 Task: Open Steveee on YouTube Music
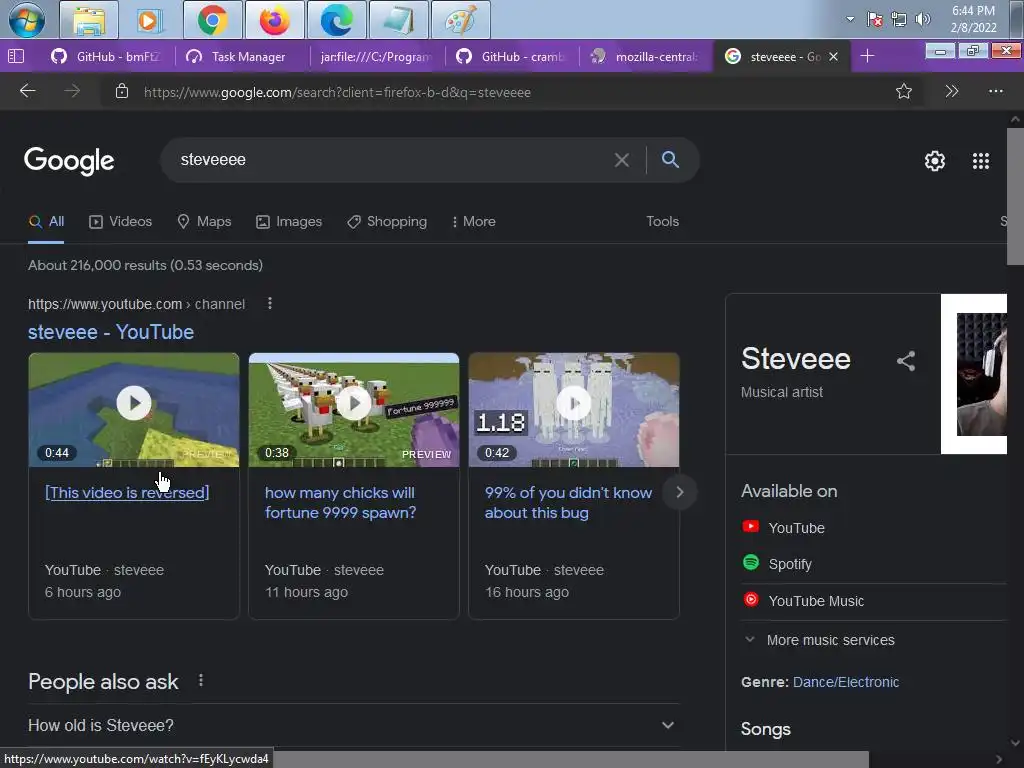[803, 601]
